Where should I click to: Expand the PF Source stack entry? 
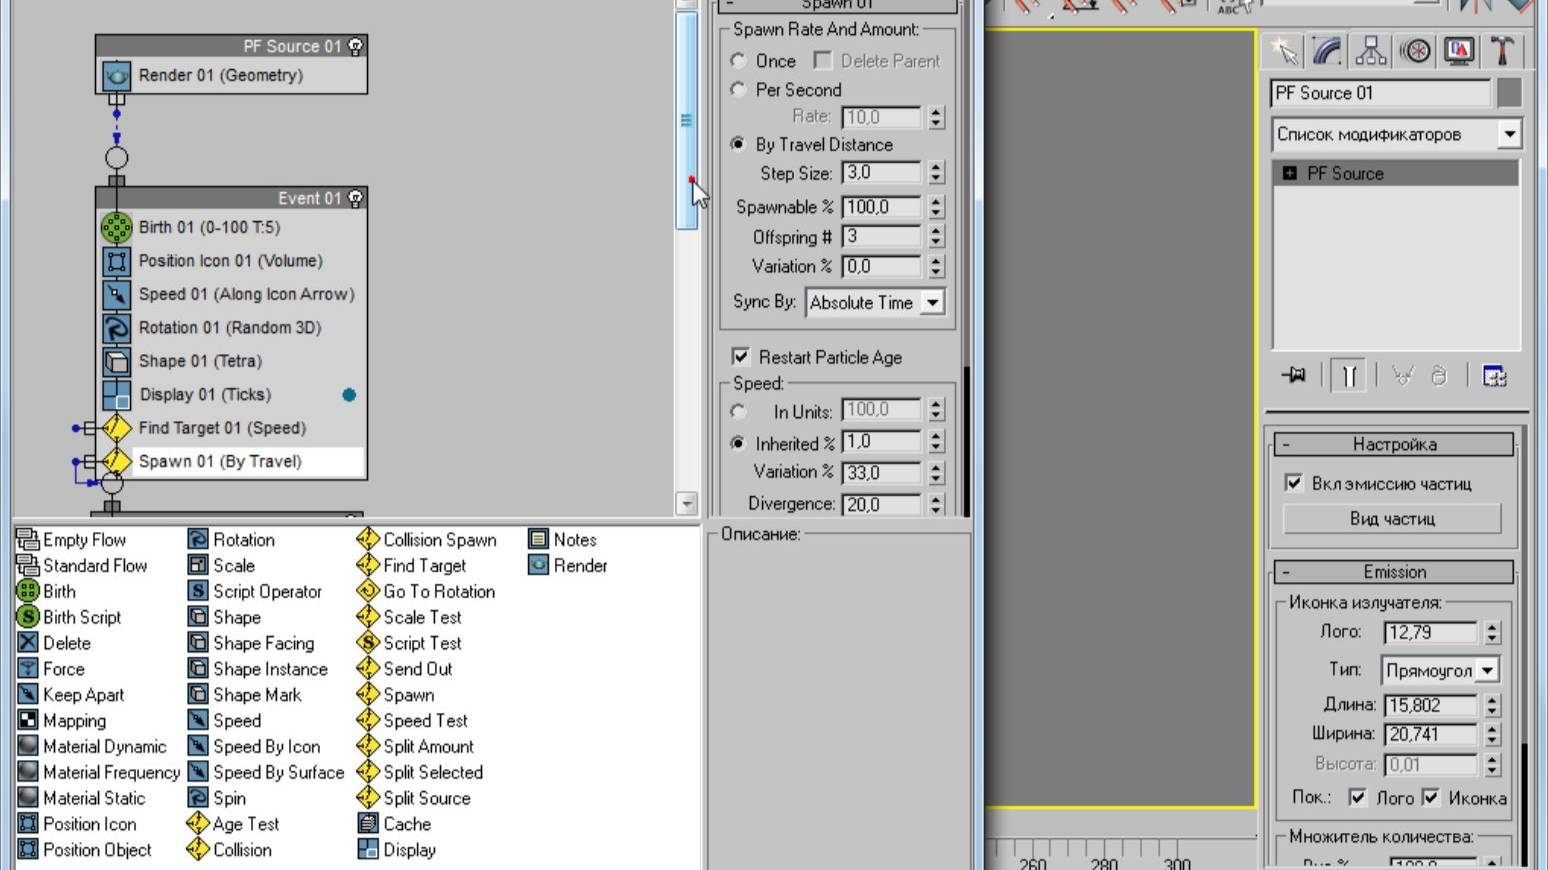(1289, 173)
